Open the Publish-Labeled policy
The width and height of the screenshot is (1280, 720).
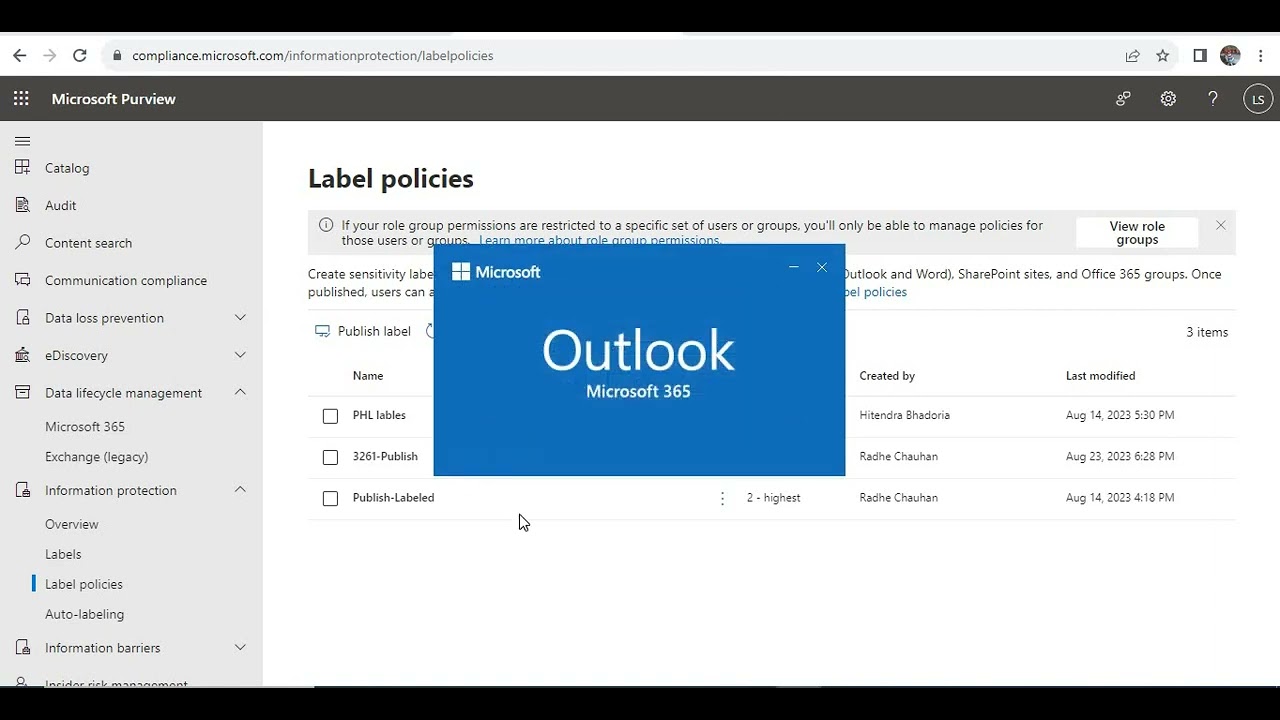tap(393, 497)
